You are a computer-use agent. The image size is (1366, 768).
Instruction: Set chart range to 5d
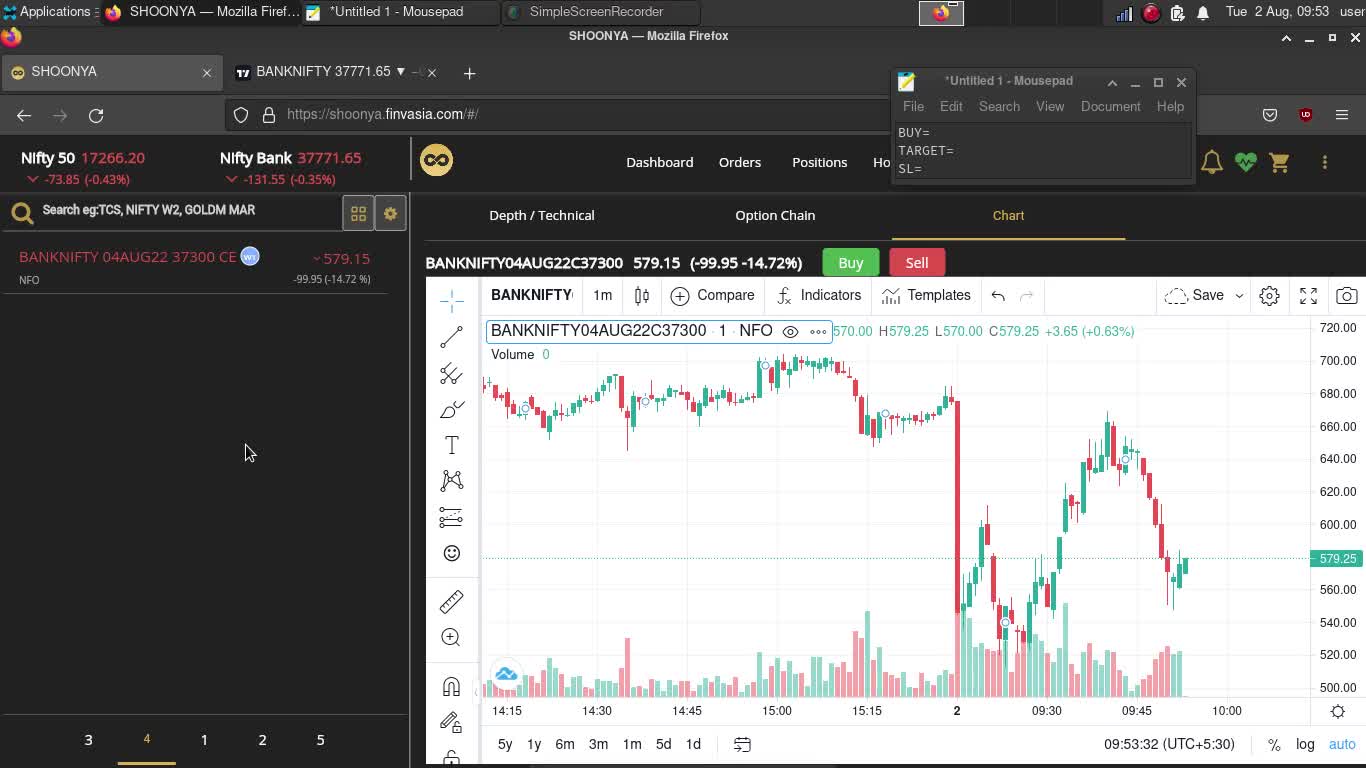tap(663, 744)
